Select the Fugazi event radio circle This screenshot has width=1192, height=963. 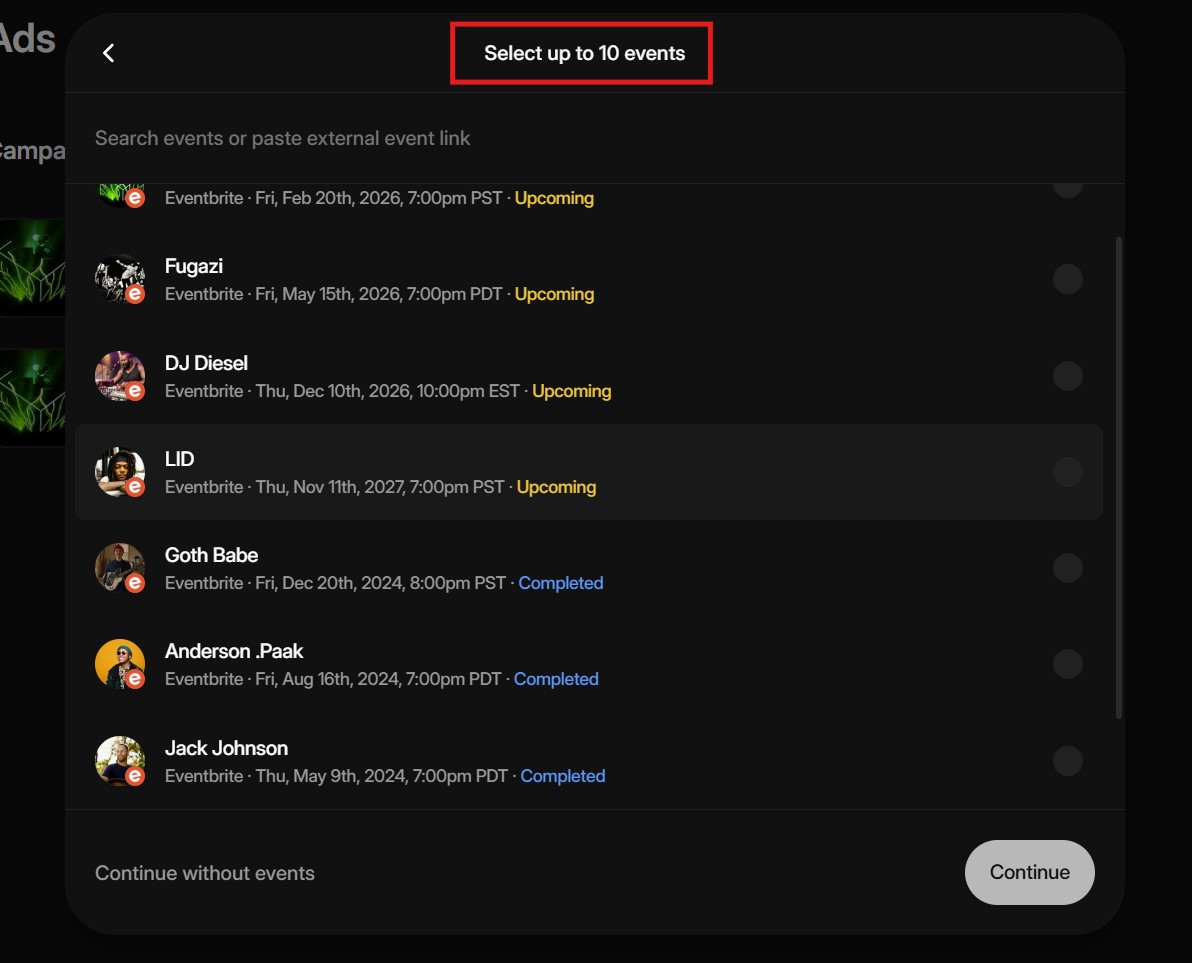coord(1067,279)
